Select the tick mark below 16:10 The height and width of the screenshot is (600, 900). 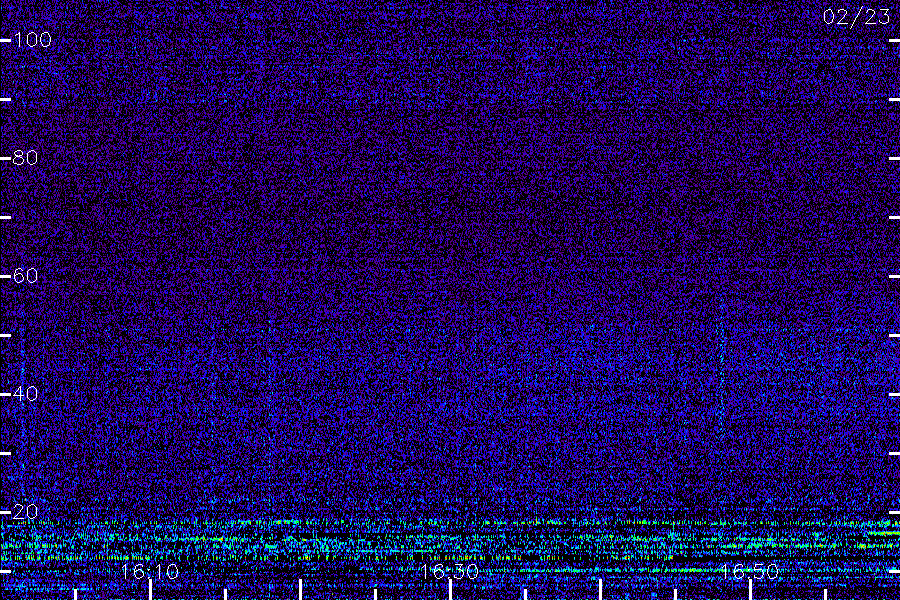[150, 590]
